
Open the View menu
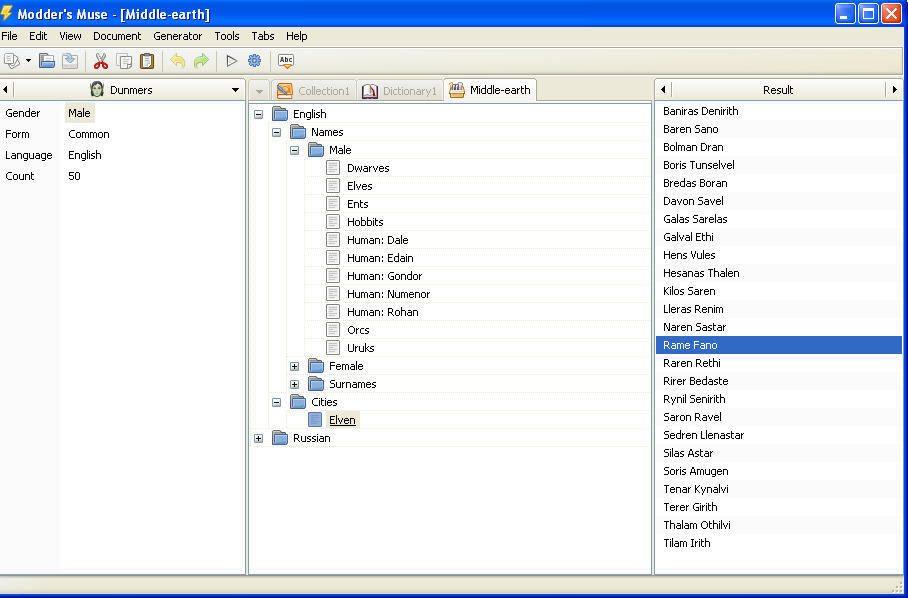pos(70,36)
